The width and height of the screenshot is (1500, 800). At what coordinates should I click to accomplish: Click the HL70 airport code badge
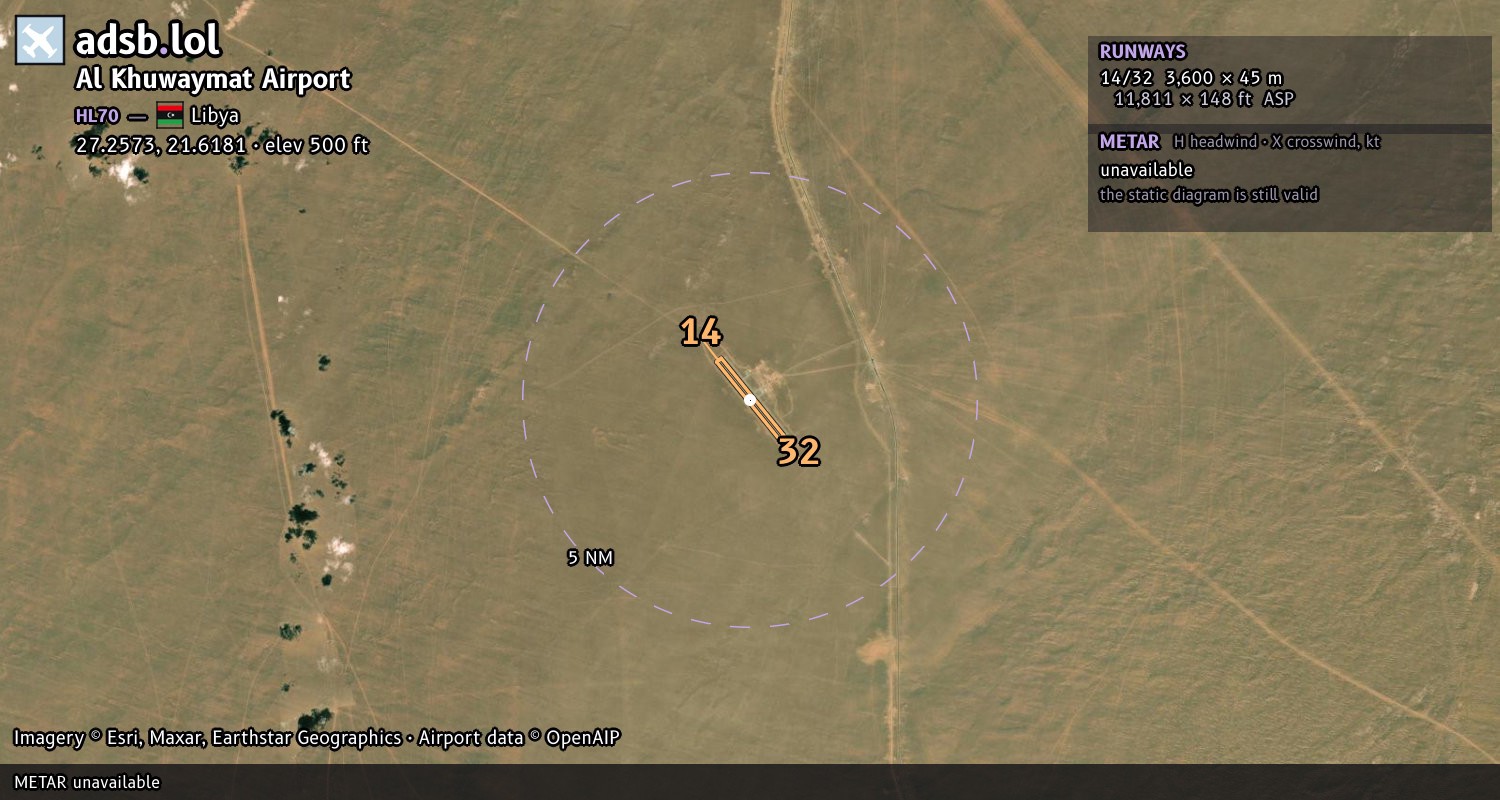point(97,115)
